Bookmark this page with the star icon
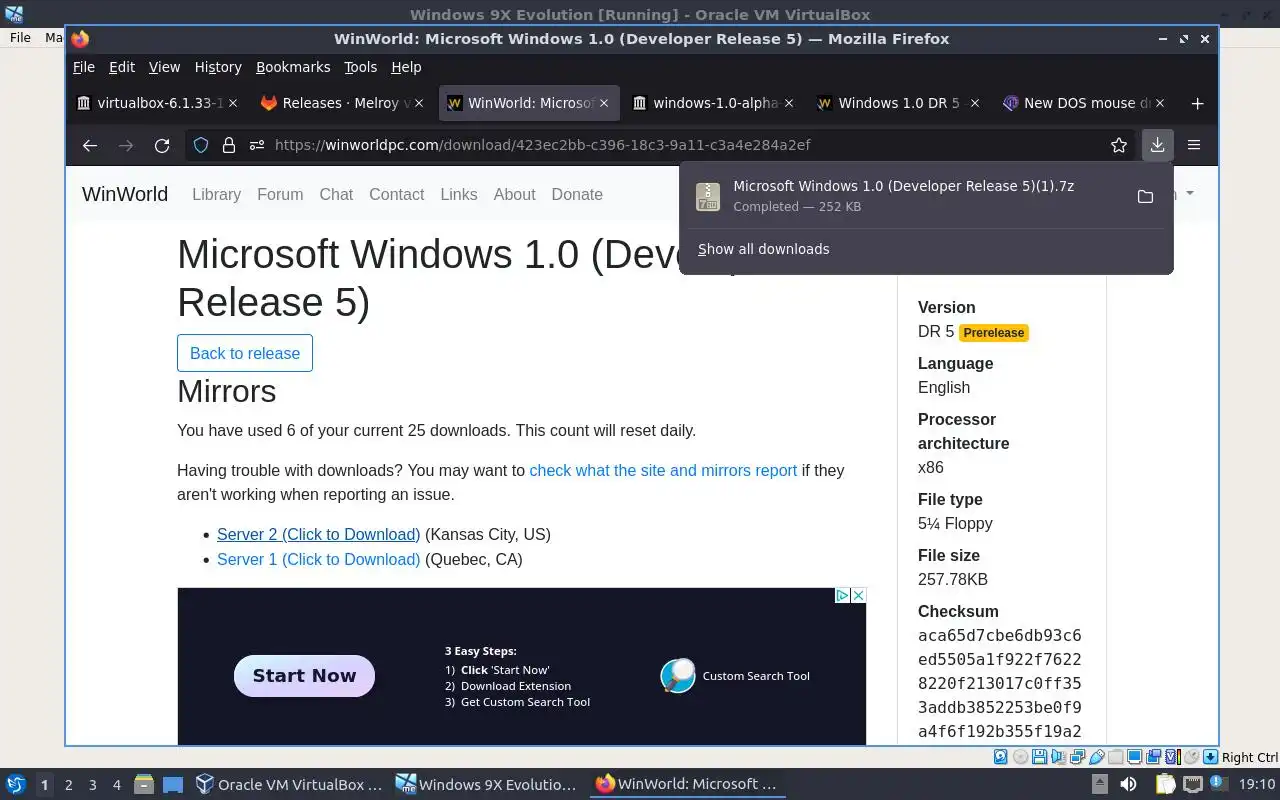Screen dimensions: 1280x800 coord(1119,145)
